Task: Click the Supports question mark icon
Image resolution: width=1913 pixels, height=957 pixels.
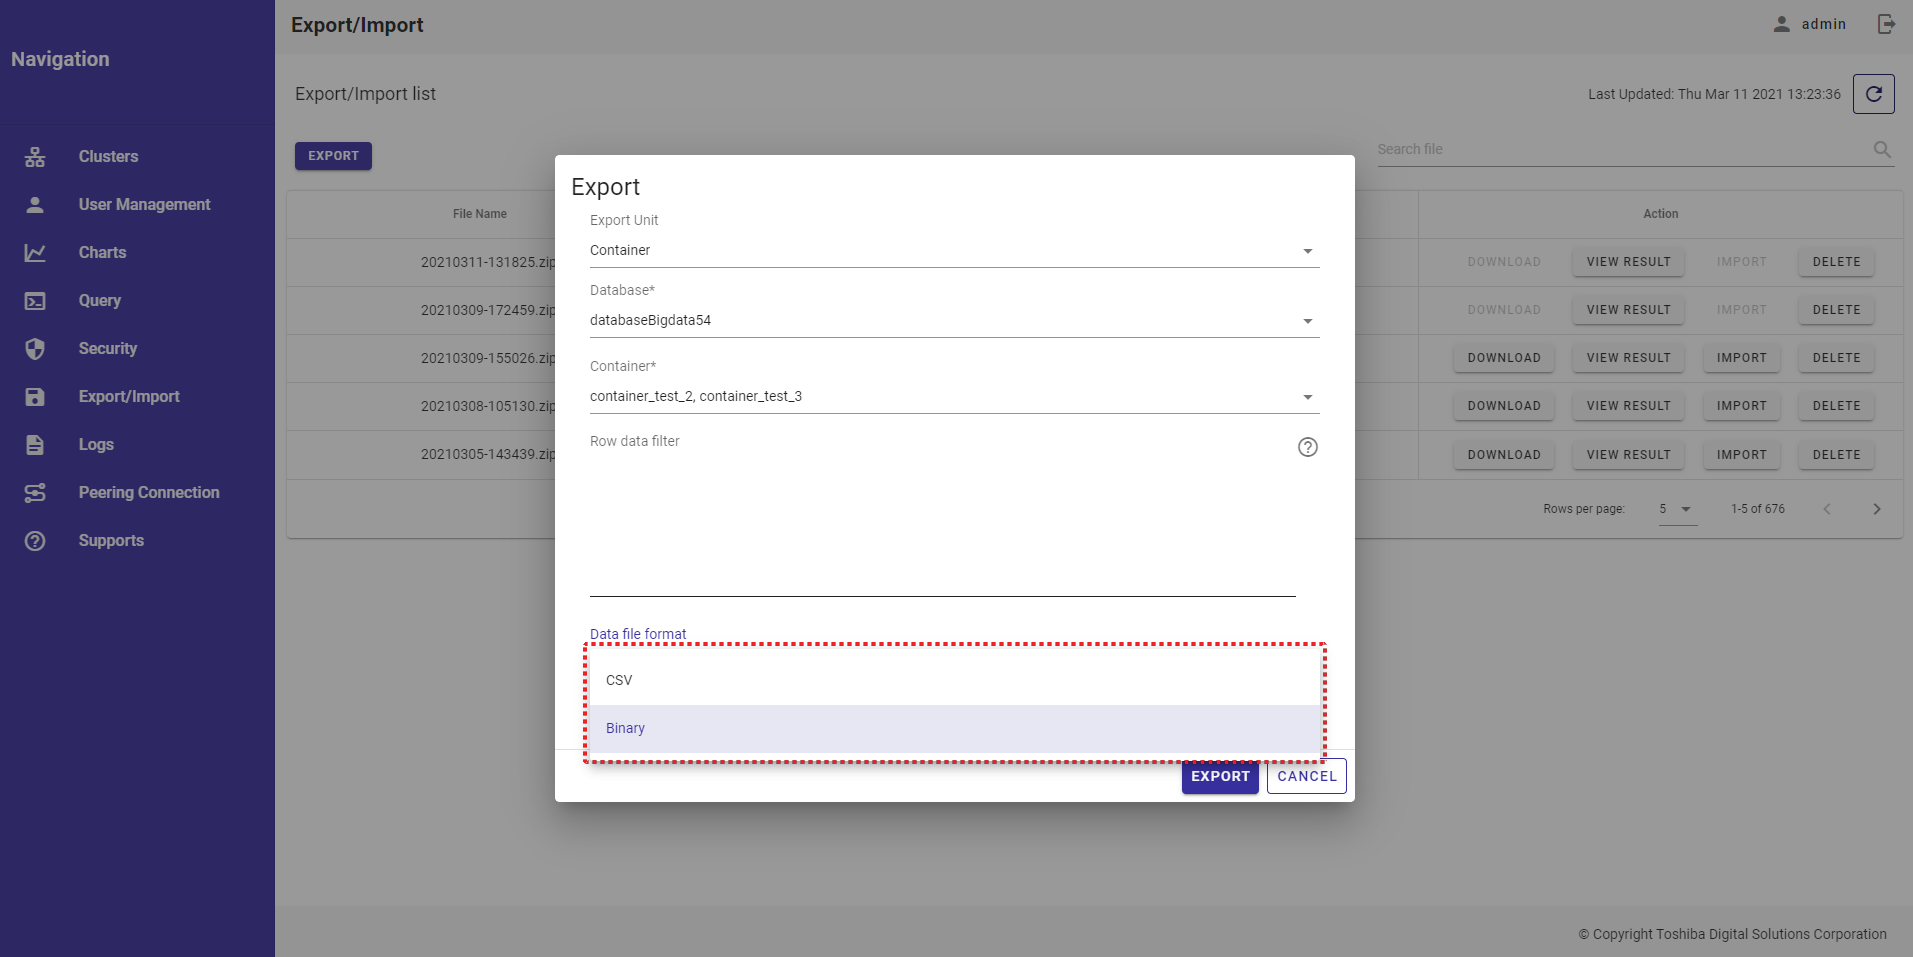Action: pyautogui.click(x=35, y=540)
